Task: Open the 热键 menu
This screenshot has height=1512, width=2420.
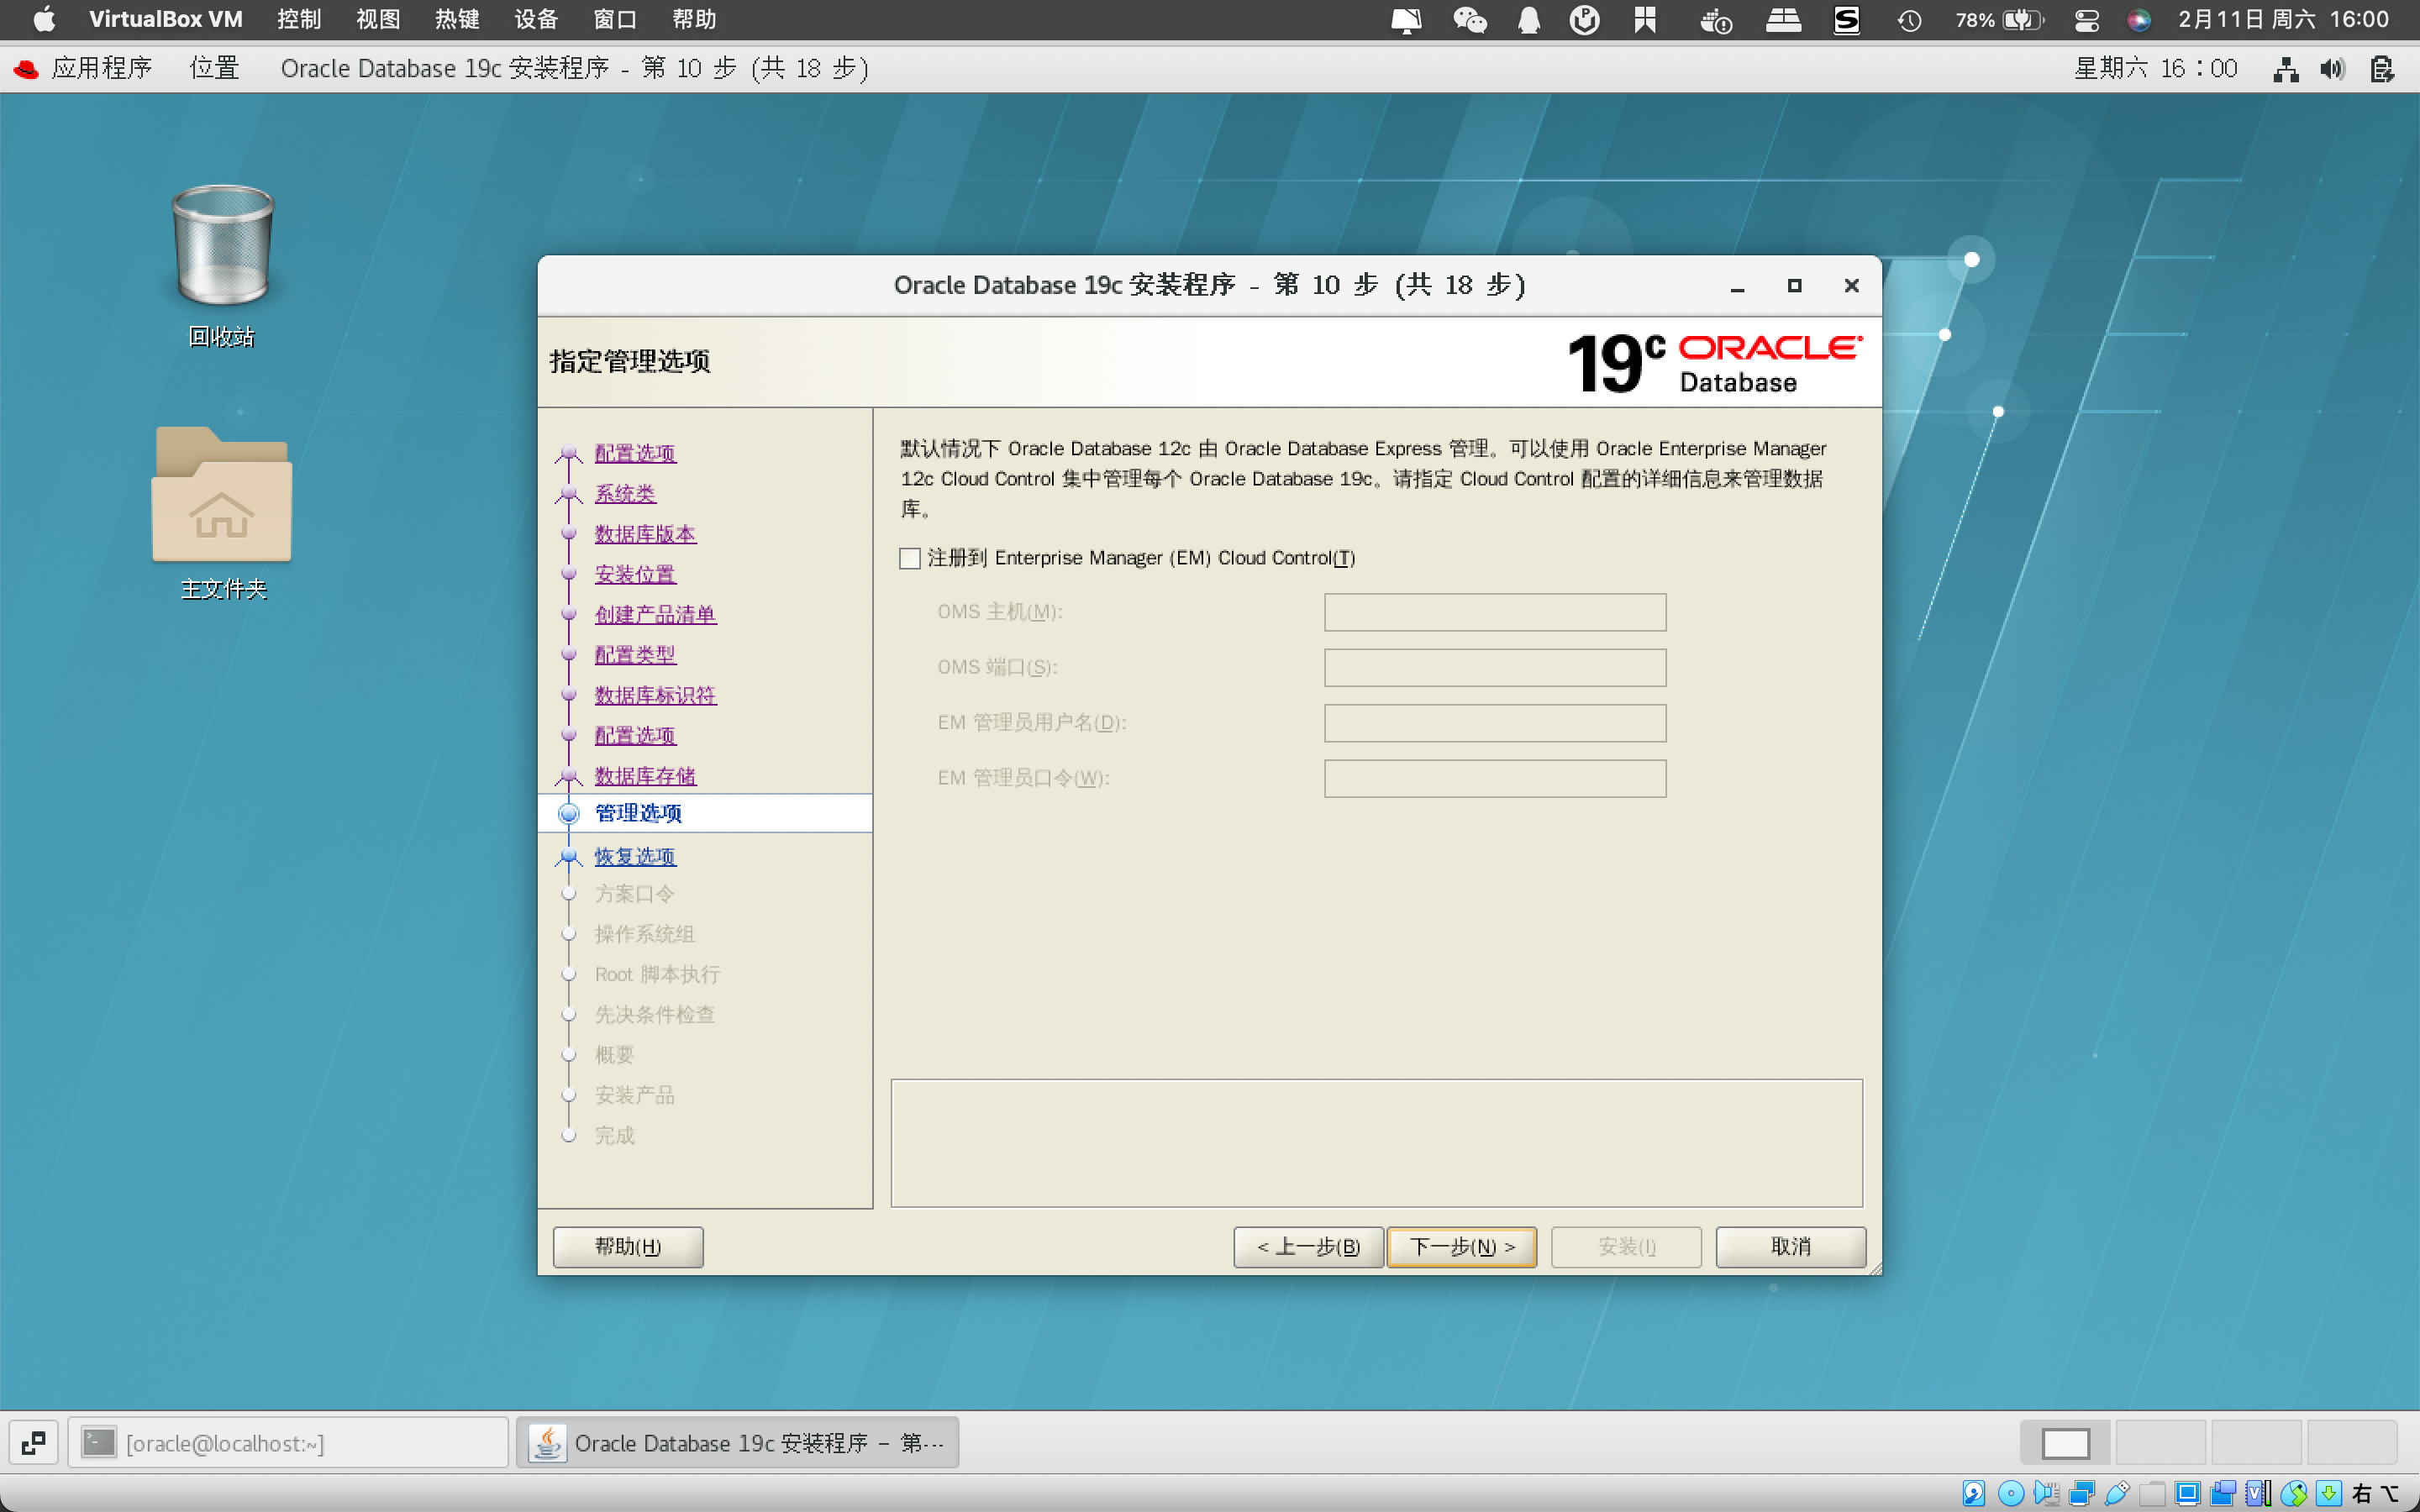Action: (457, 19)
